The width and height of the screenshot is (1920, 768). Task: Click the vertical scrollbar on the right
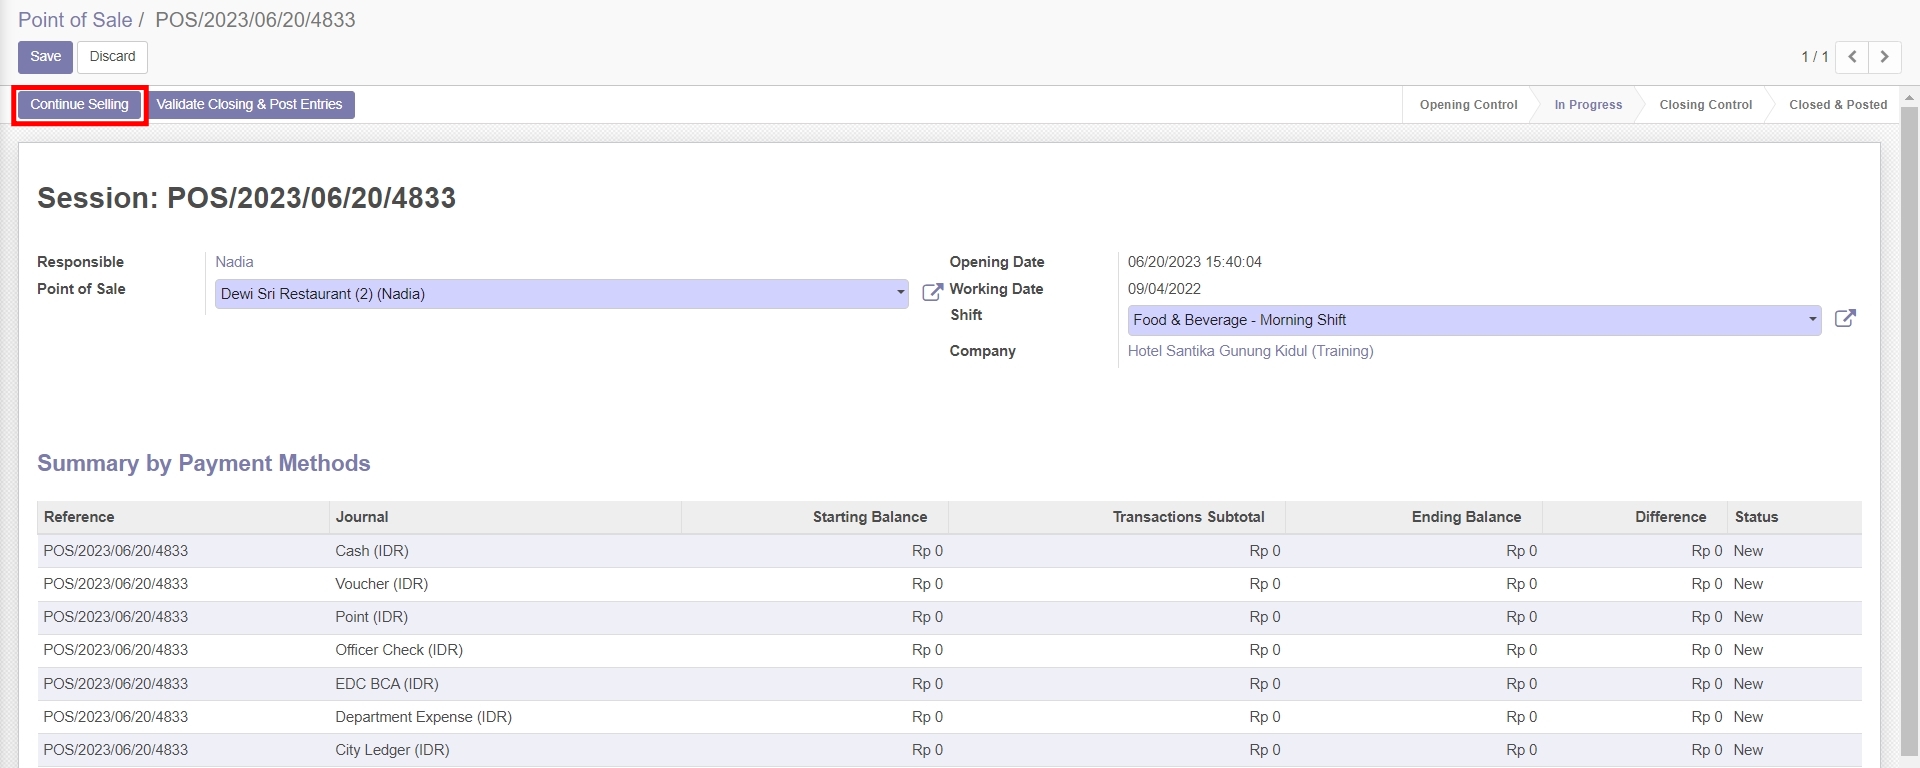1909,430
